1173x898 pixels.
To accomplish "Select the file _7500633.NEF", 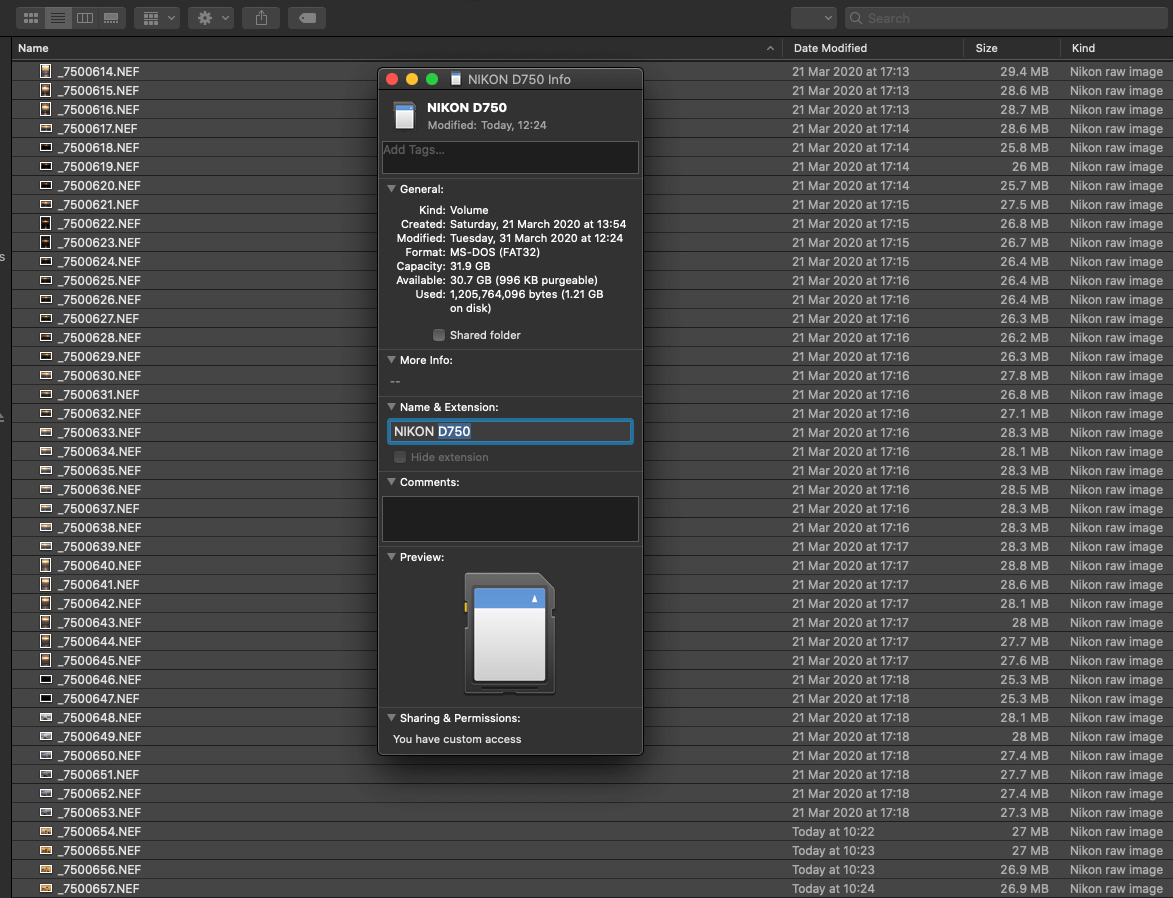I will click(x=99, y=433).
